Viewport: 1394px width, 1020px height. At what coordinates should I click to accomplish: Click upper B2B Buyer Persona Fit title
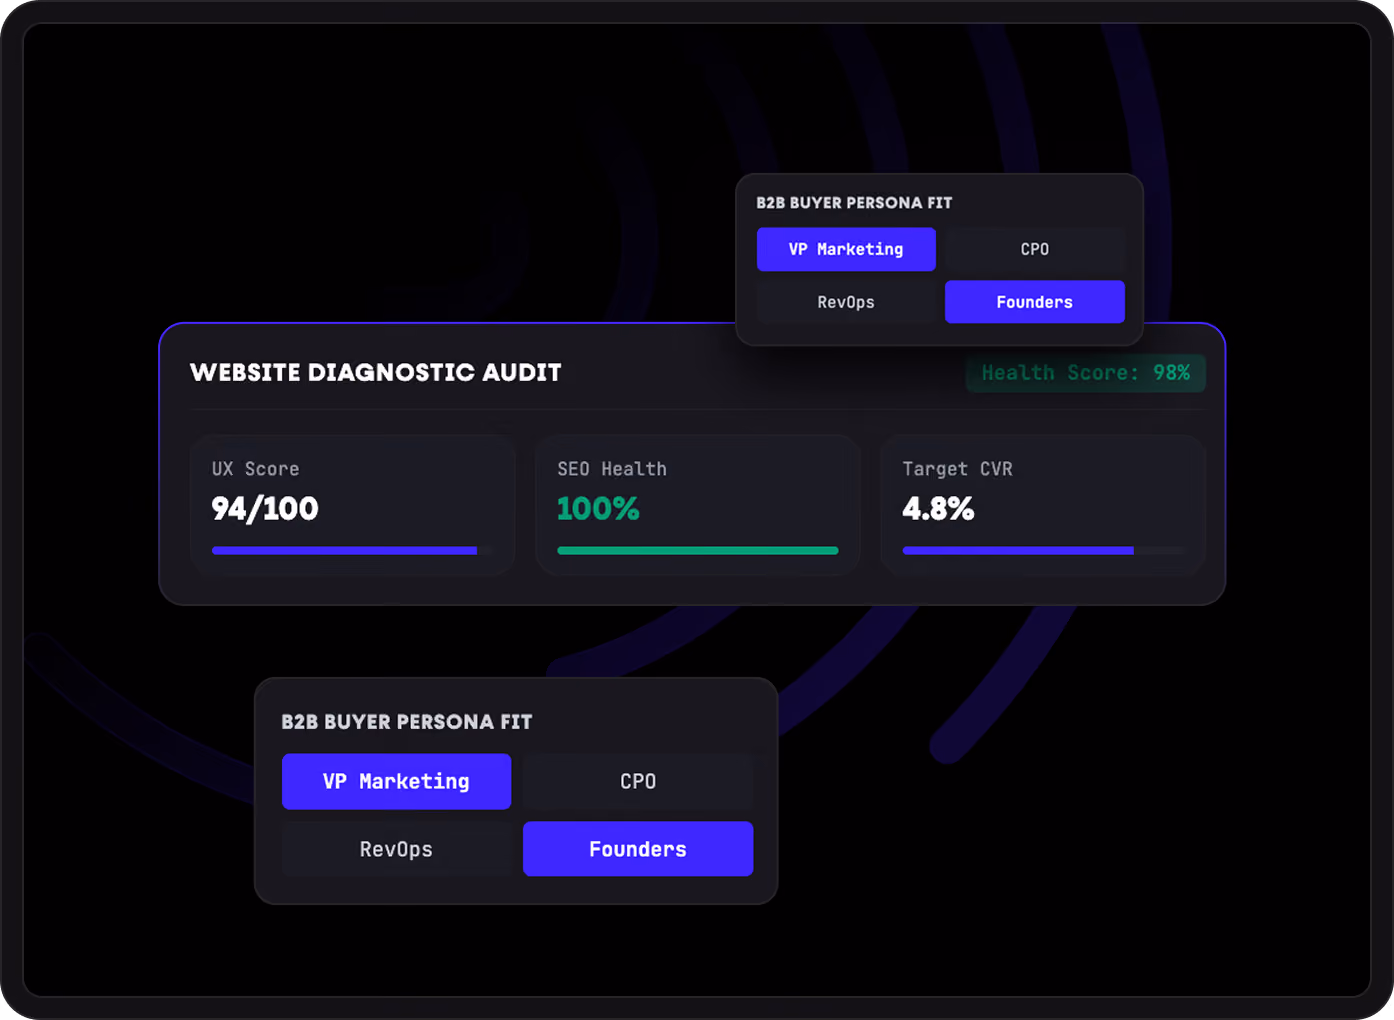(x=854, y=203)
